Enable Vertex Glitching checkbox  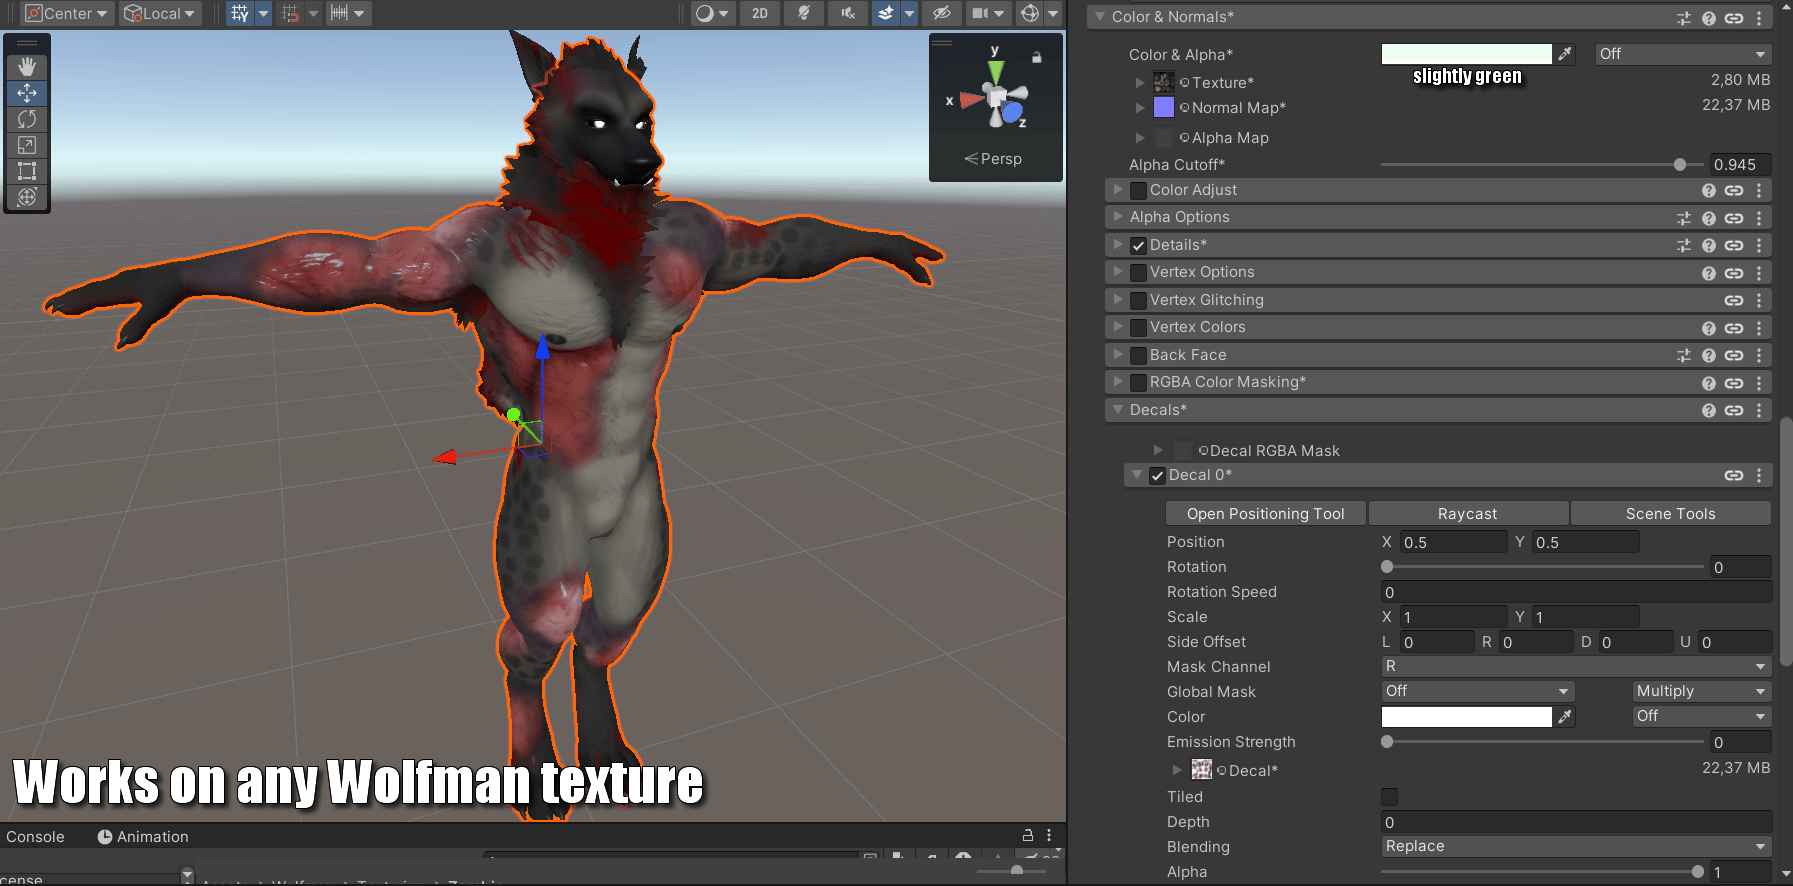pos(1138,300)
